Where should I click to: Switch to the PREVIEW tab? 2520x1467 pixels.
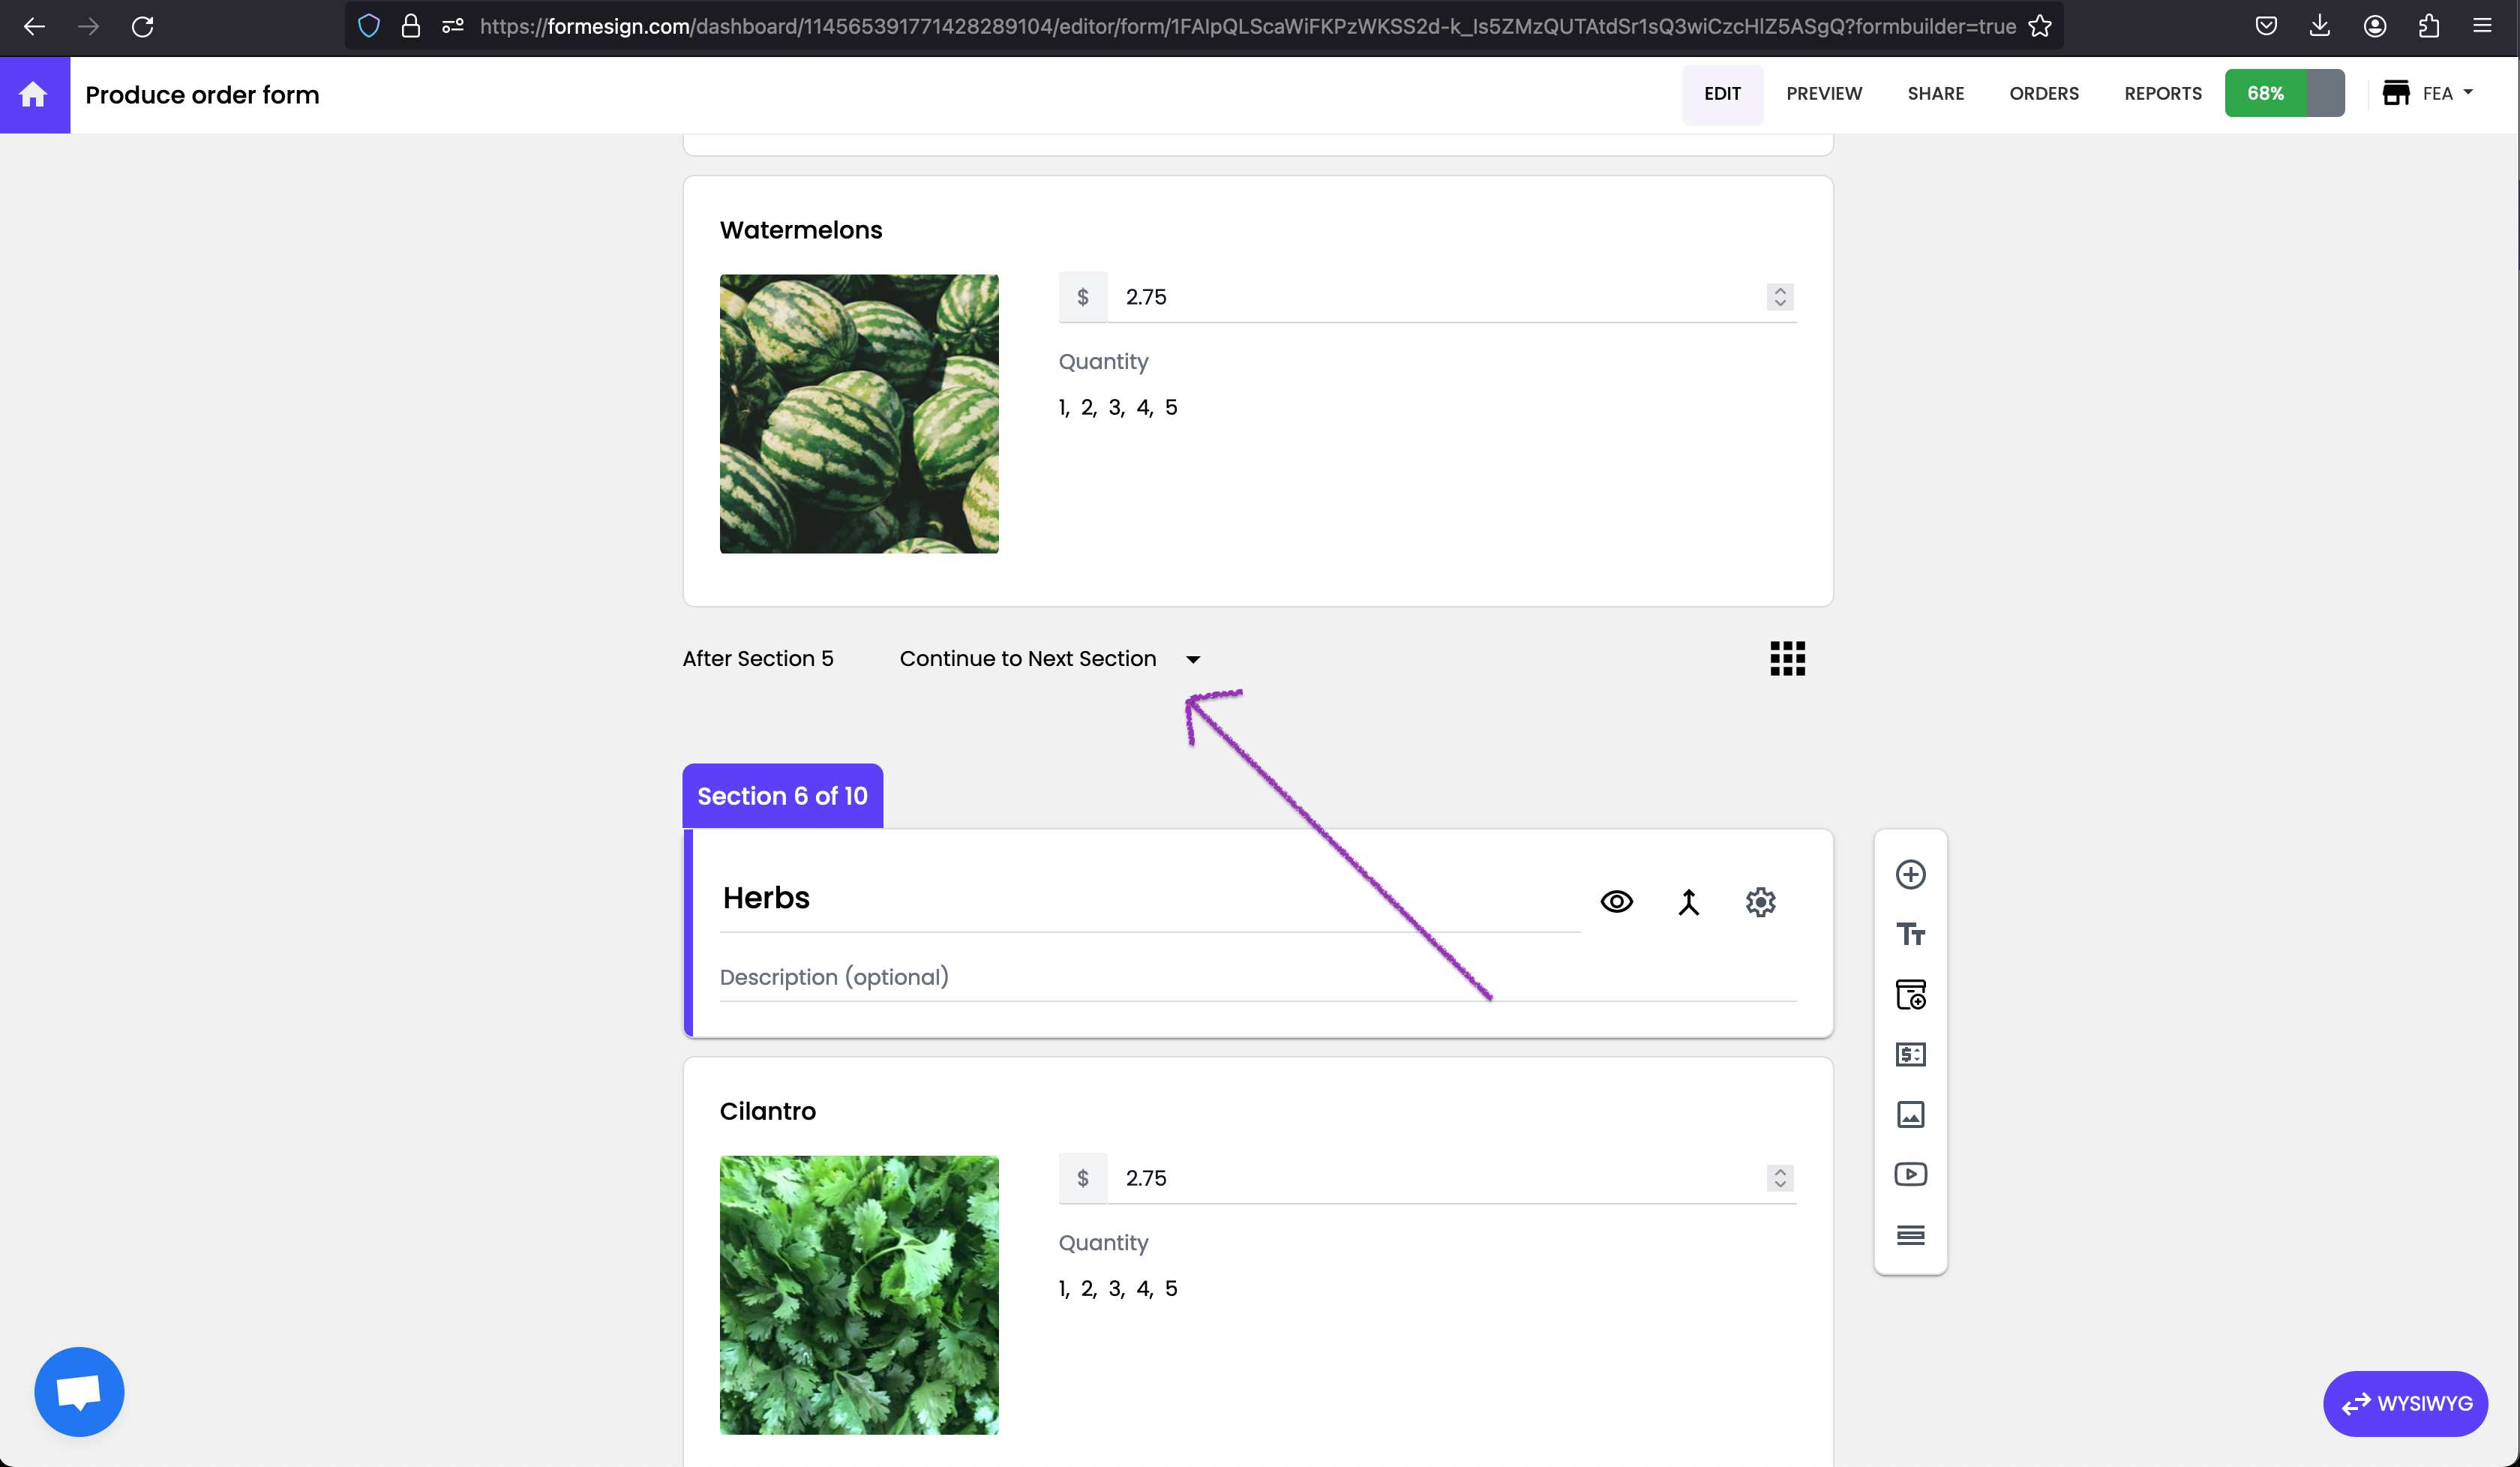(x=1823, y=94)
